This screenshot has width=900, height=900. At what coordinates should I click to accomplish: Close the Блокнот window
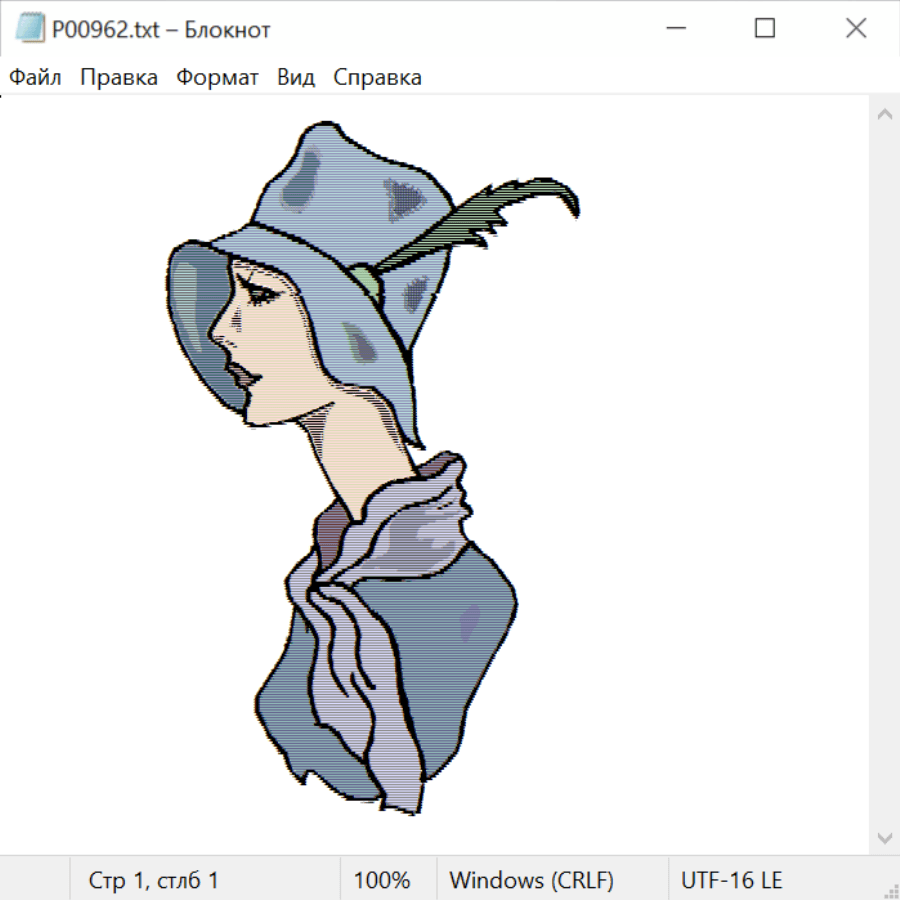[x=856, y=29]
